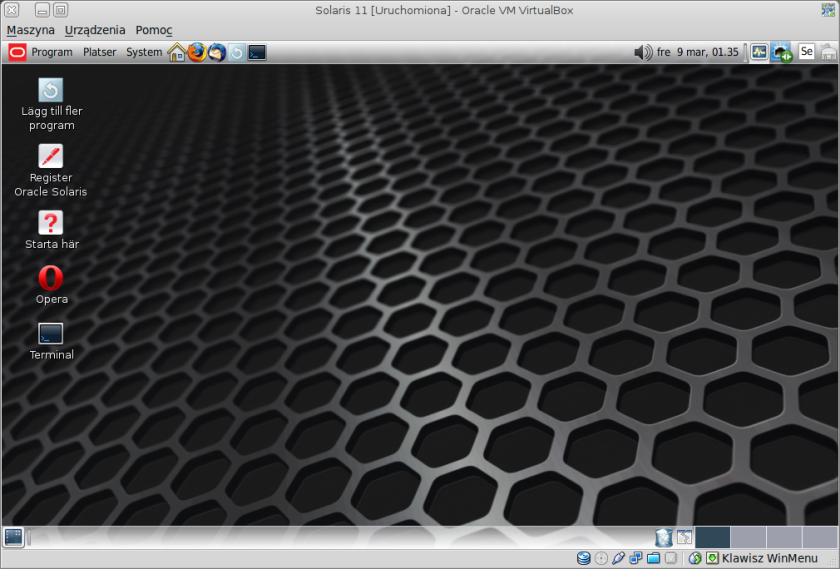Image resolution: width=840 pixels, height=569 pixels.
Task: Toggle show desktop button in bottom panel
Action: coord(13,537)
